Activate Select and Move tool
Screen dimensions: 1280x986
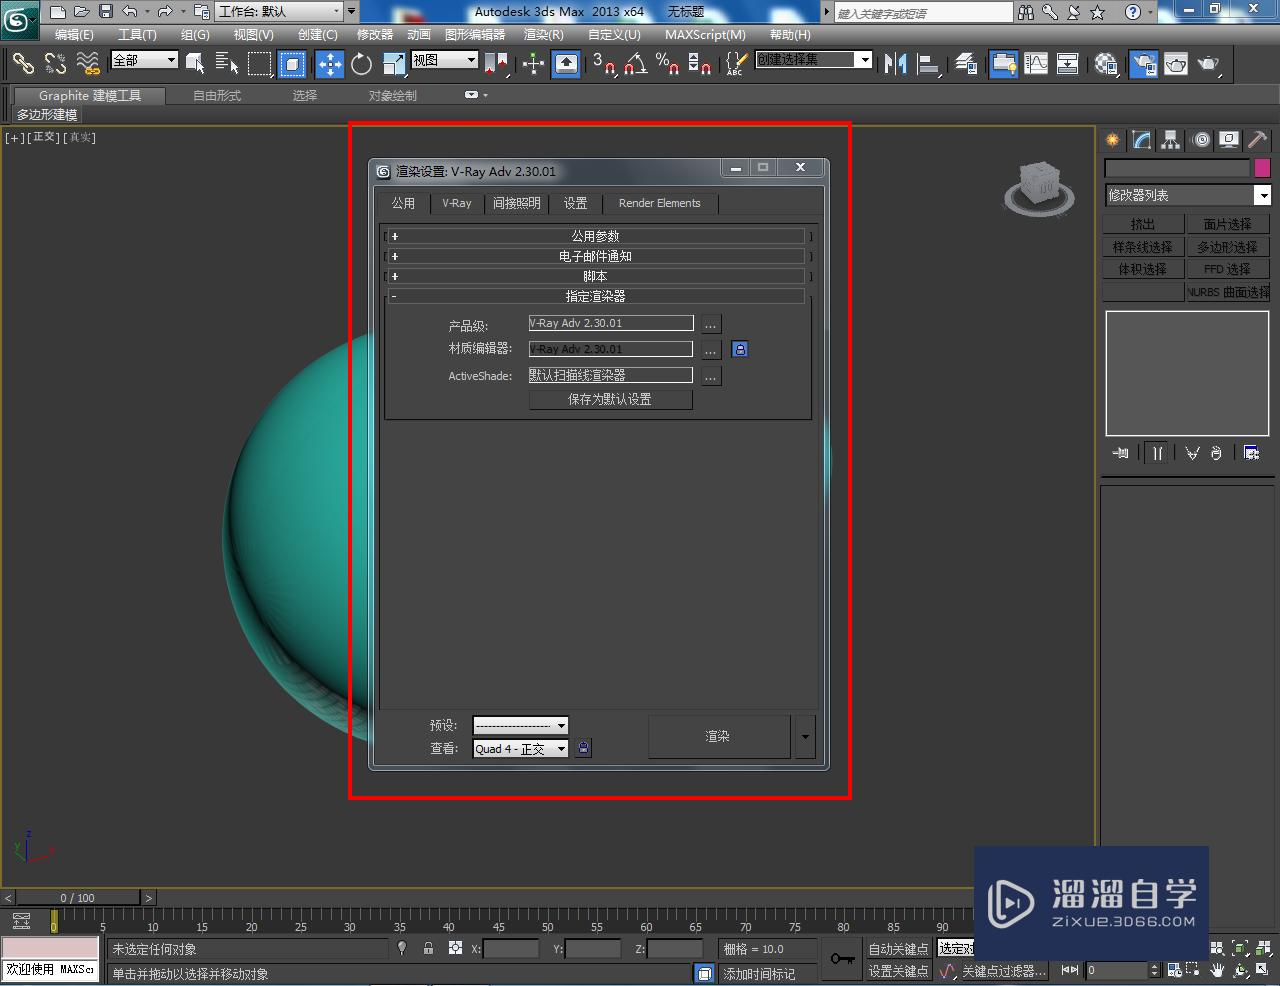329,64
